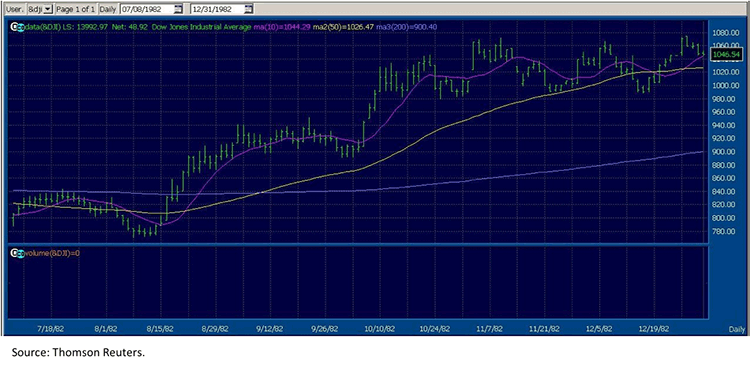
Task: Click the 10/10/82 date axis label
Action: (380, 329)
